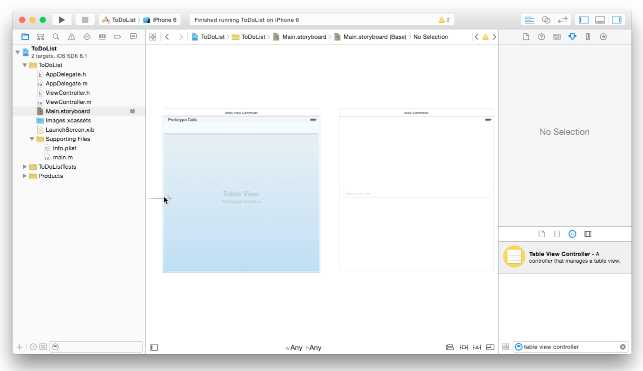Collapse the ToDoList group folder
The height and width of the screenshot is (371, 643).
[25, 65]
